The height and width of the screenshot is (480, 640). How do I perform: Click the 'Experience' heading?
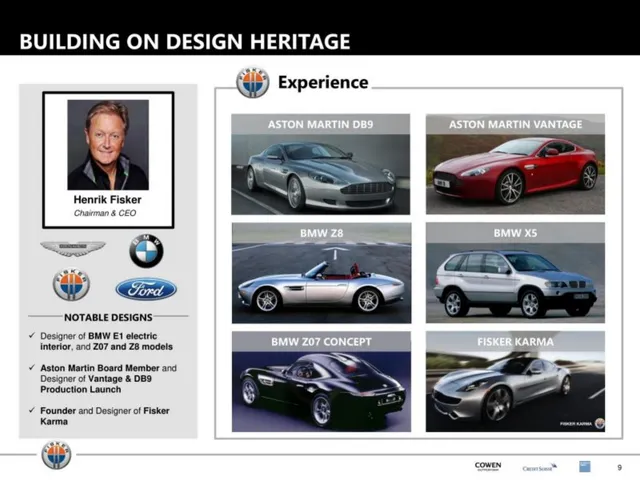coord(323,82)
